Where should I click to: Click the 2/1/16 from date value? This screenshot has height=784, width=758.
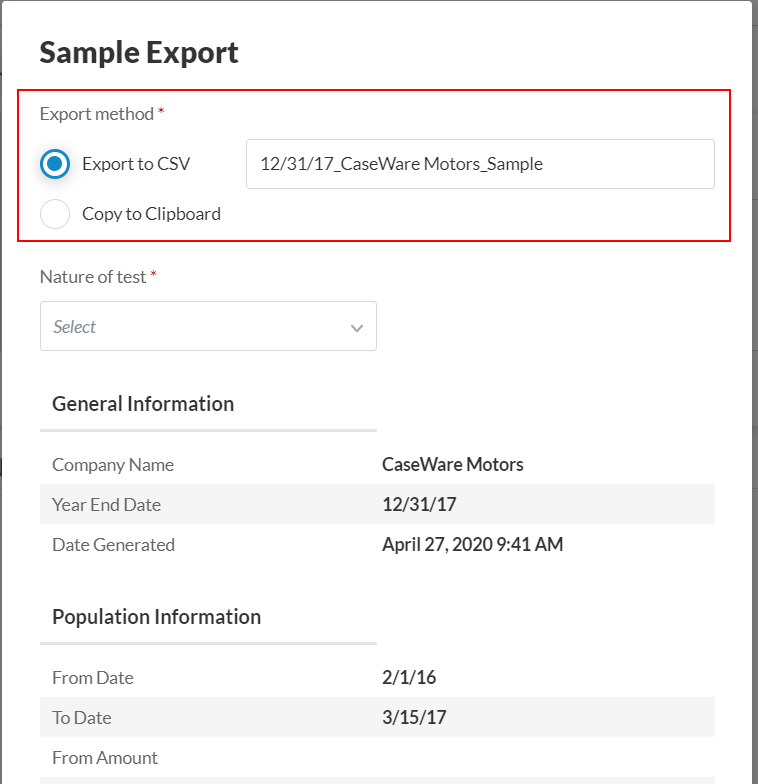[x=409, y=678]
